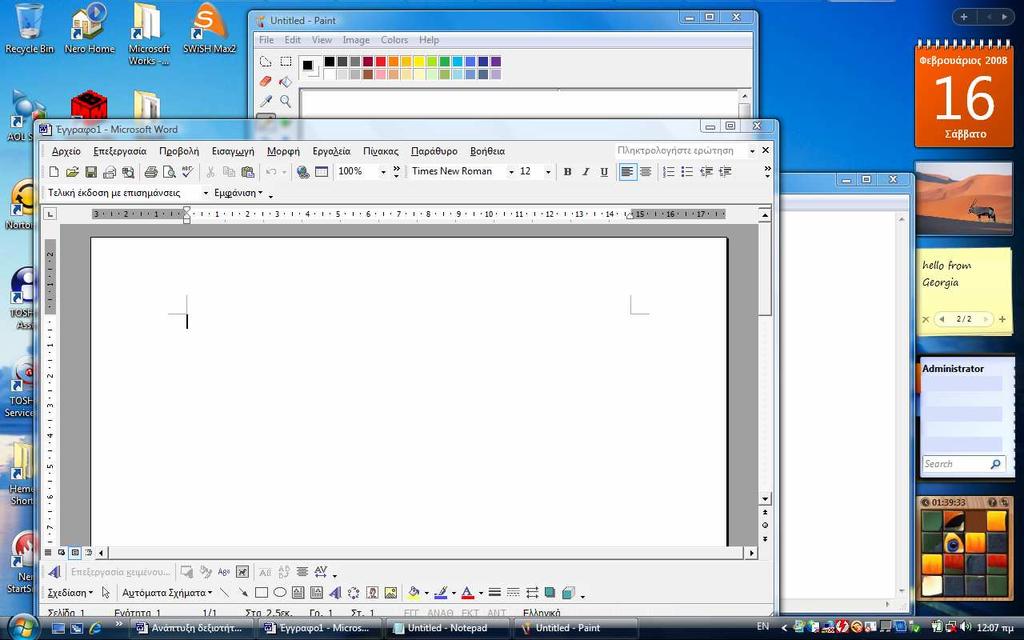1024x640 pixels.
Task: Click the Windows Start orb
Action: pyautogui.click(x=23, y=627)
